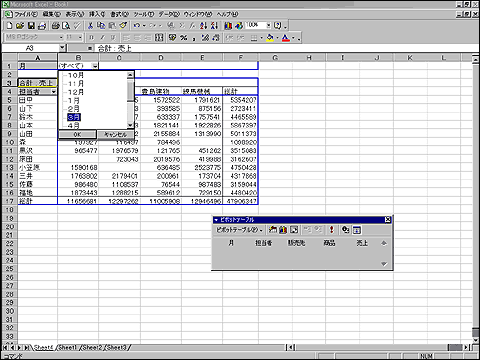Open the ヘルプ (Help) menu
This screenshot has width=480, height=360.
coord(227,14)
